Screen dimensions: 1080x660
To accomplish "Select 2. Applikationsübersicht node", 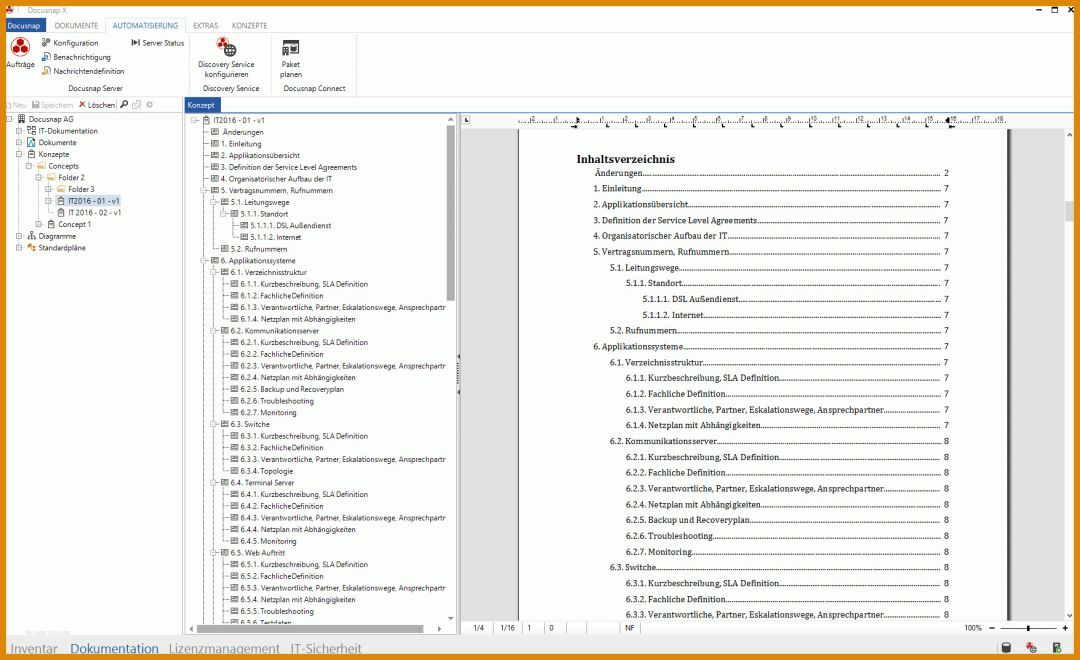I will coord(260,156).
